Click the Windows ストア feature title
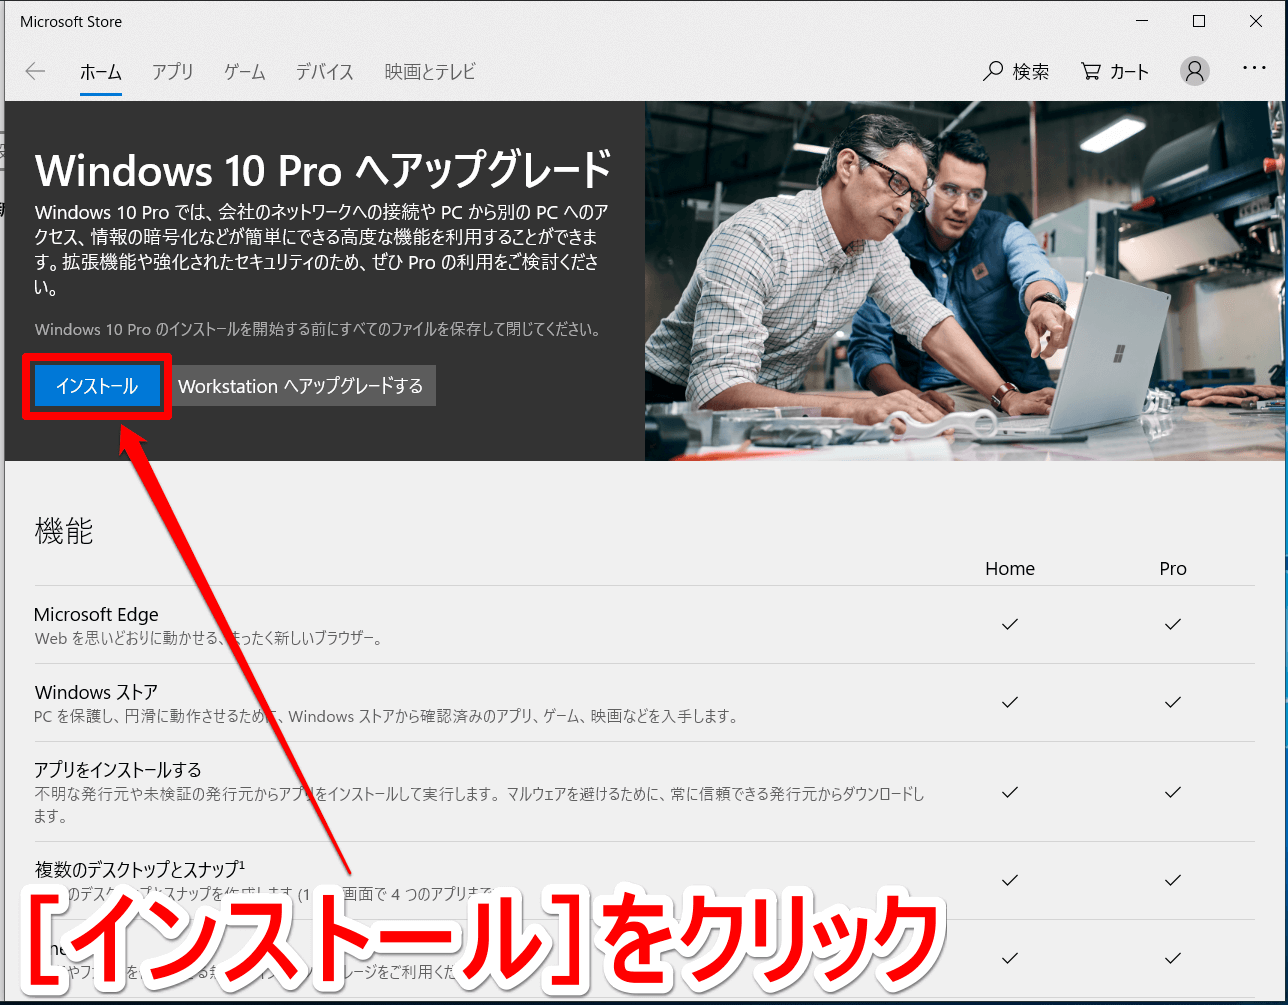1288x1005 pixels. click(97, 692)
